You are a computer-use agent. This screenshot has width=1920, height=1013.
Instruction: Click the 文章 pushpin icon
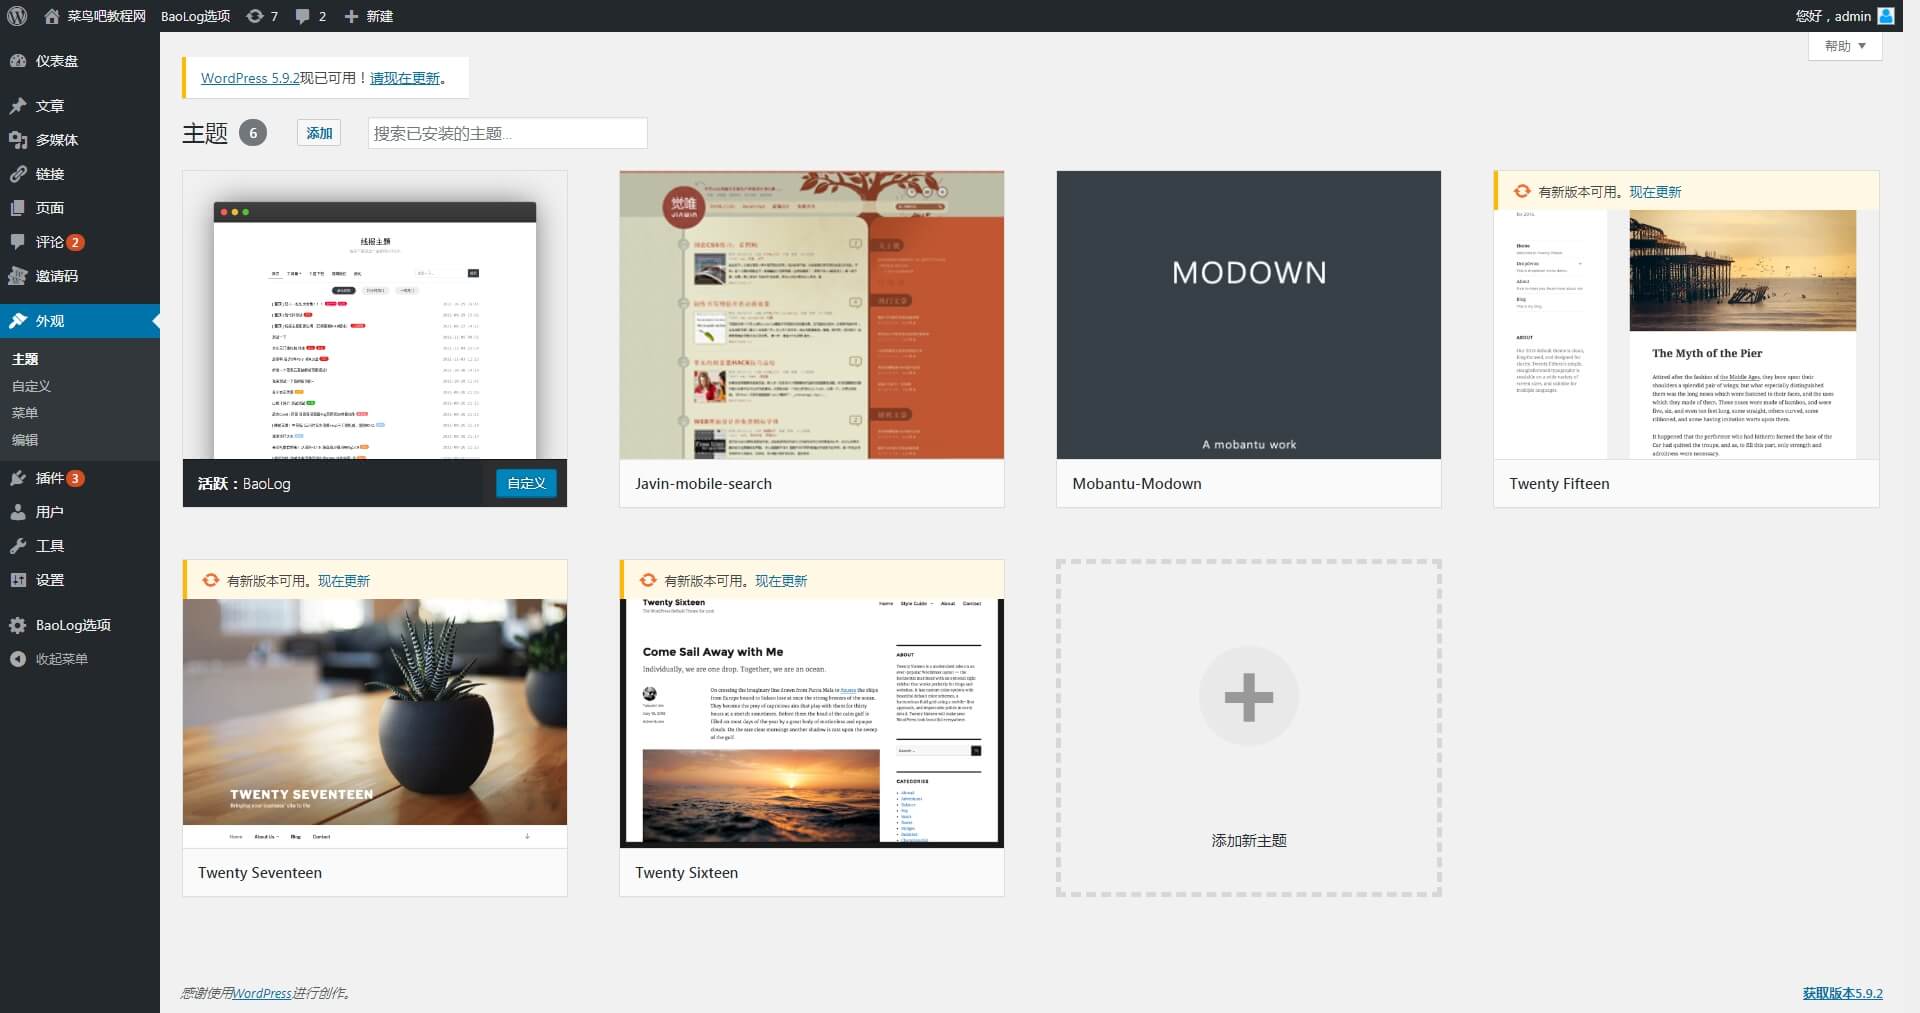point(18,106)
